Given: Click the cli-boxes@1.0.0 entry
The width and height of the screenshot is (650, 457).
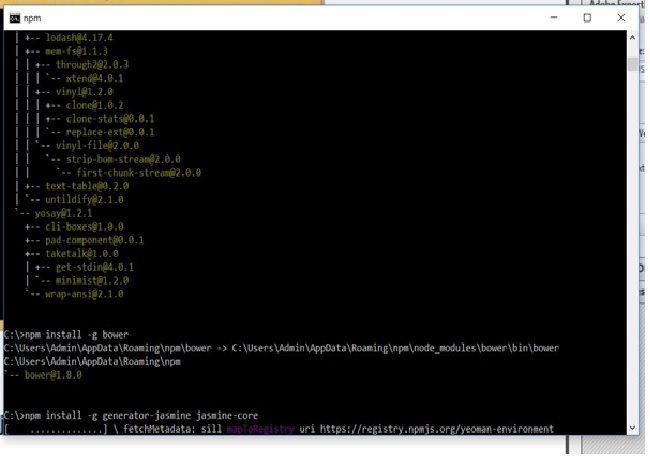Looking at the screenshot, I should [x=84, y=227].
